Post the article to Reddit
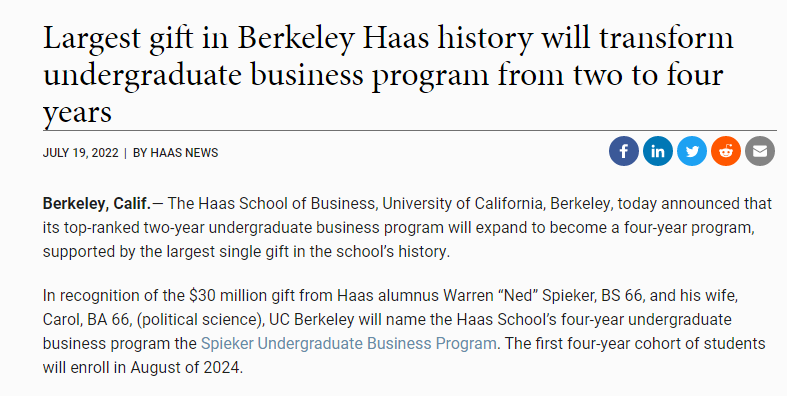Image resolution: width=787 pixels, height=396 pixels. click(x=726, y=151)
